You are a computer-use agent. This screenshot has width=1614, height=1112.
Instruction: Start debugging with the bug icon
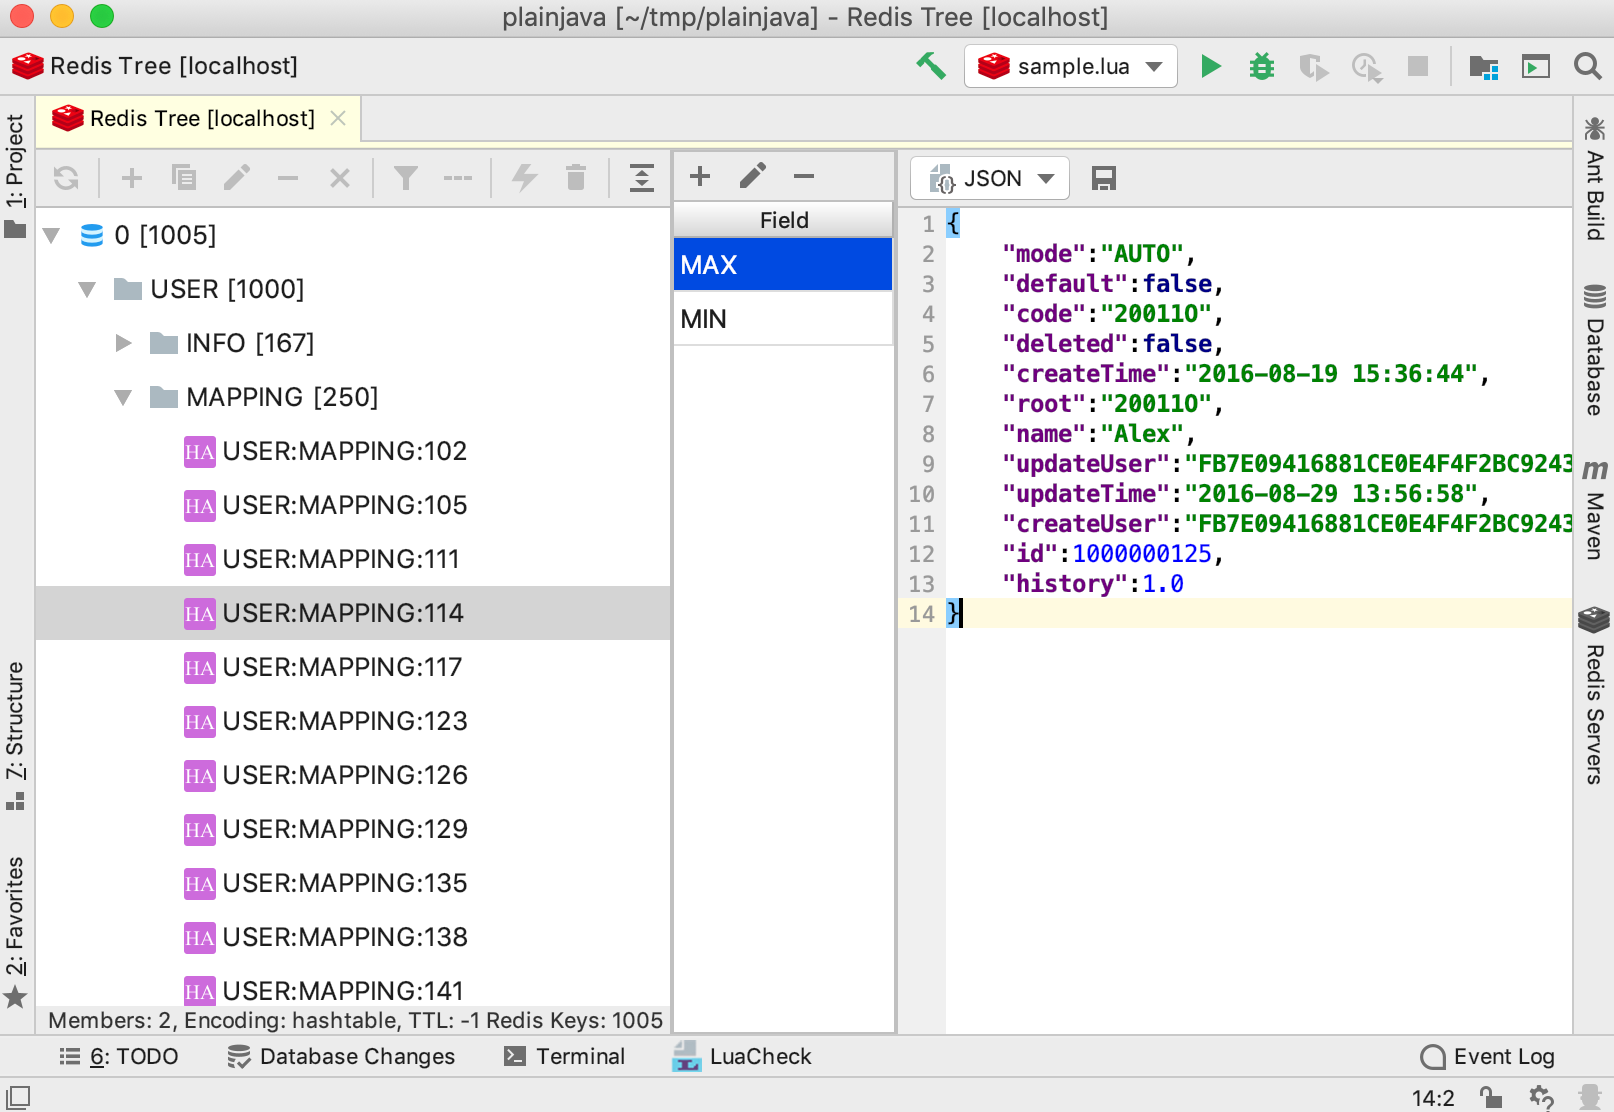1262,66
